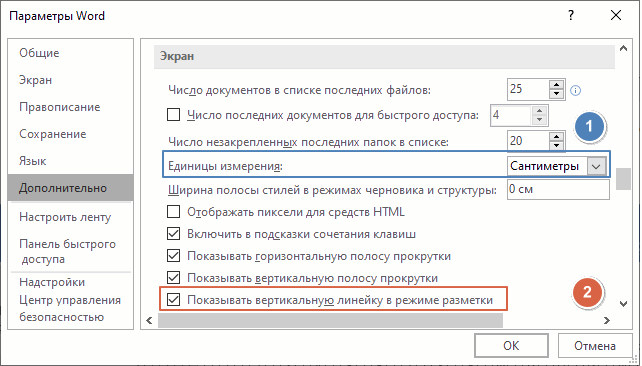The image size is (642, 366).
Task: Click the help question mark icon
Action: pos(571,16)
